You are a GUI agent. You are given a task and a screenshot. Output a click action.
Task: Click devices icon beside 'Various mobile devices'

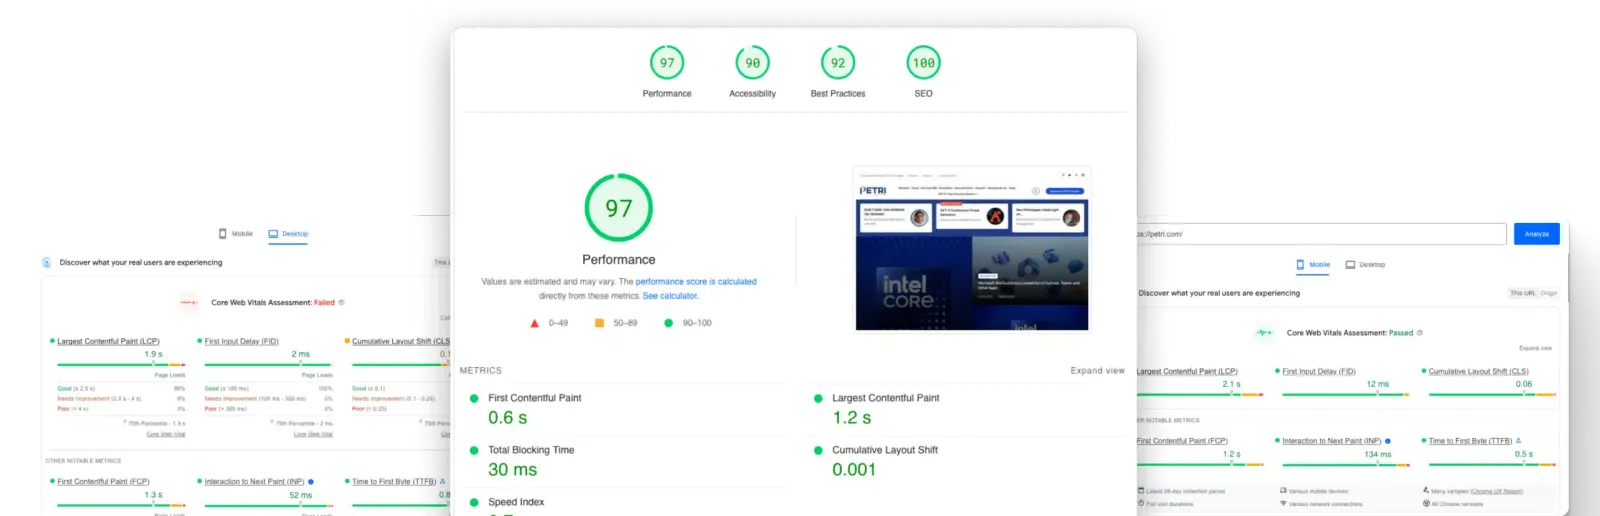(x=1283, y=491)
